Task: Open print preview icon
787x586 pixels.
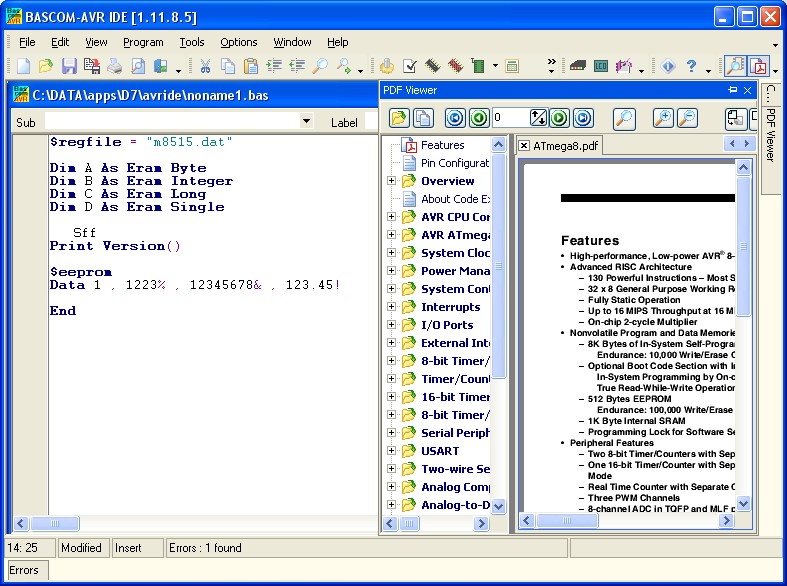Action: point(138,66)
